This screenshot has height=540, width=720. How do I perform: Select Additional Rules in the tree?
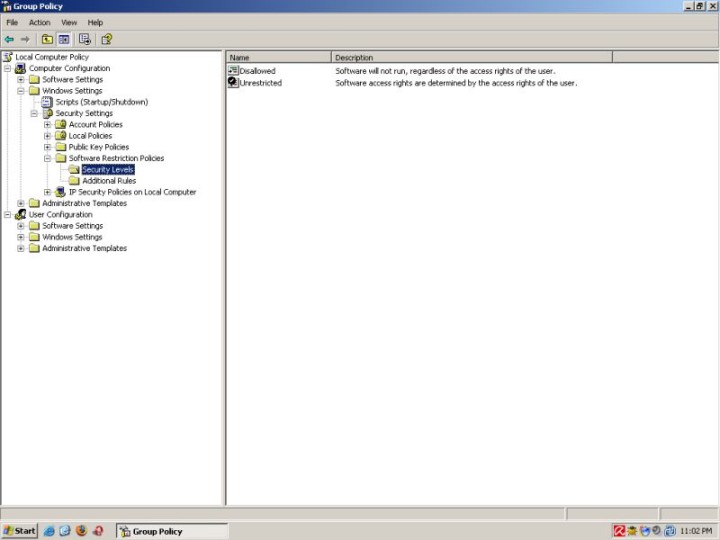tap(109, 181)
